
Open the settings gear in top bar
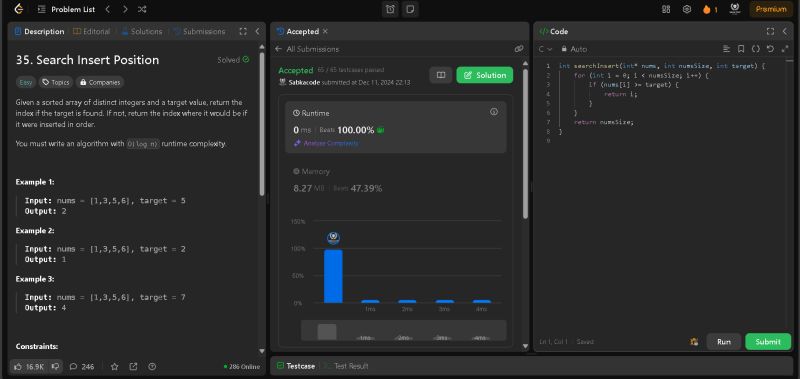687,9
